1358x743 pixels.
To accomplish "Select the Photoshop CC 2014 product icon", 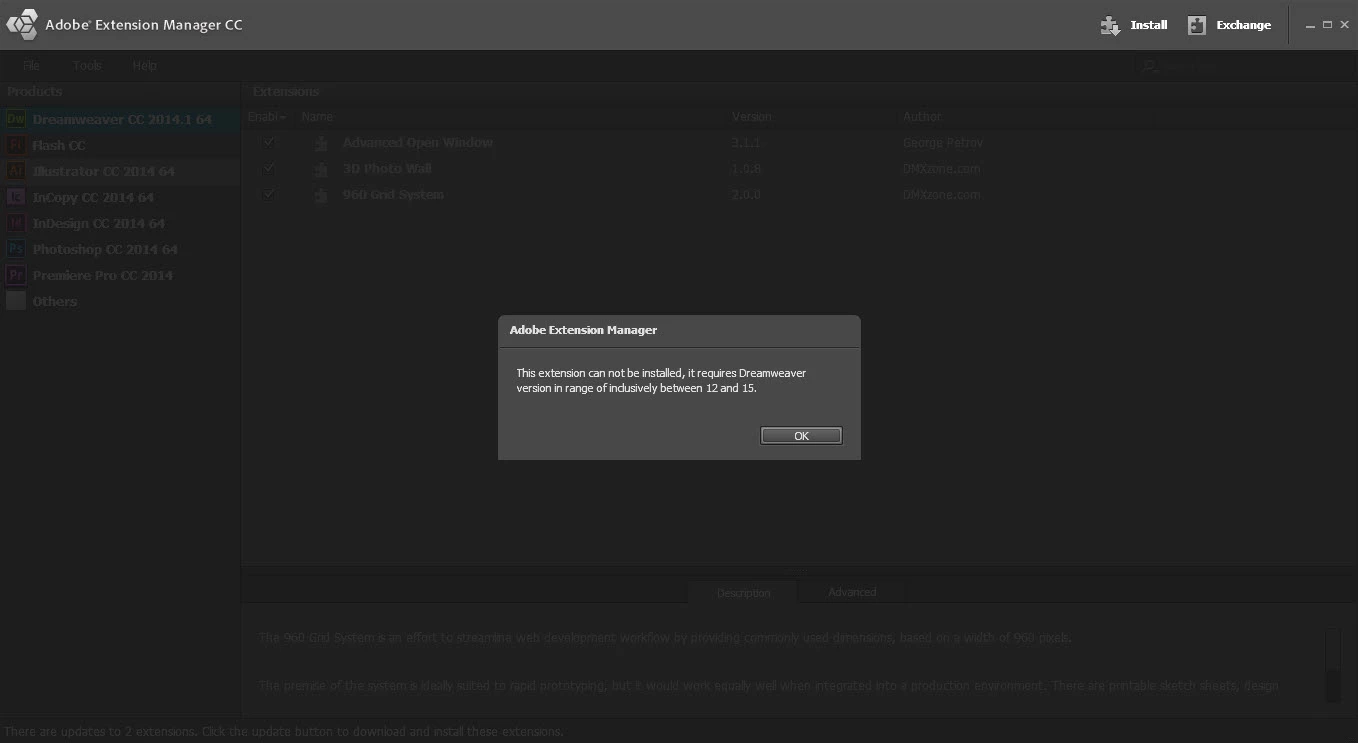I will [x=16, y=249].
